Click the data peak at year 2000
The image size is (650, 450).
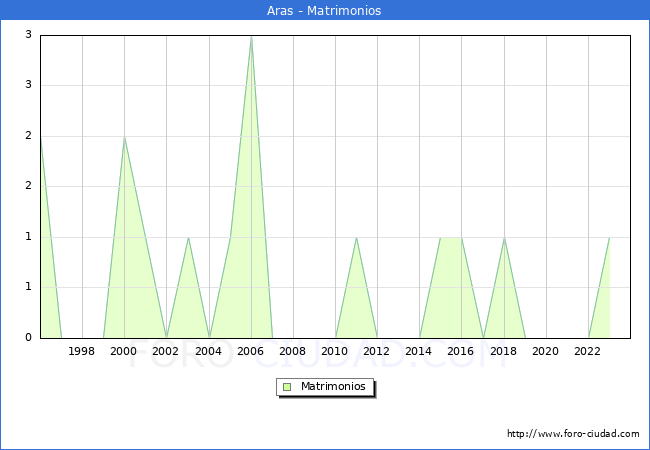[x=124, y=137]
